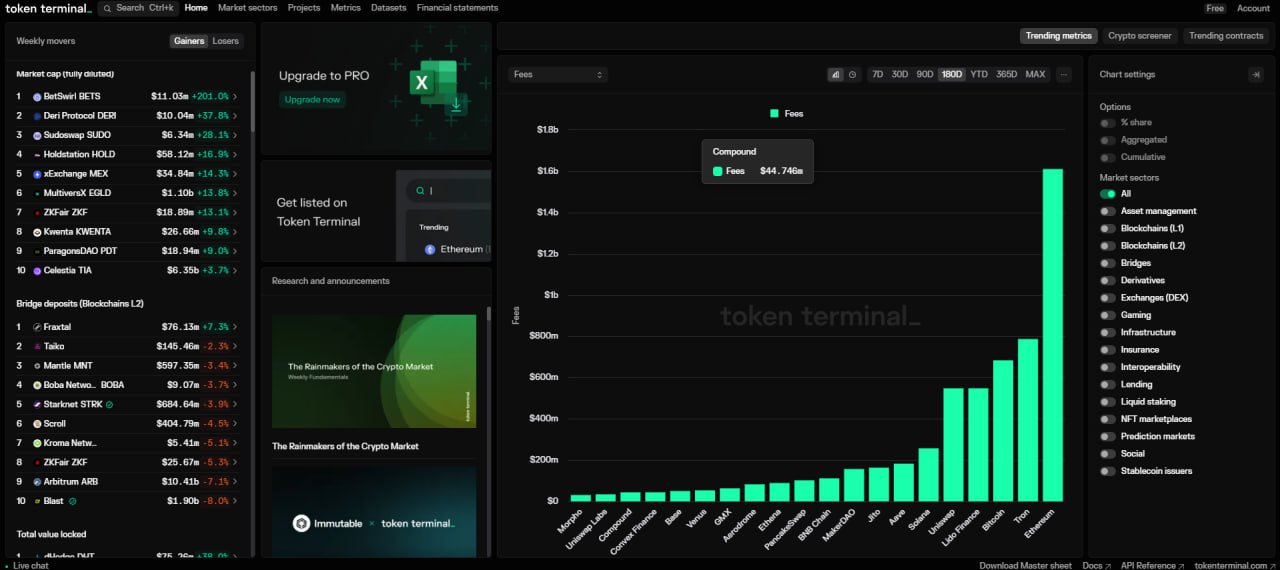Select the MAX time range

click(1035, 75)
